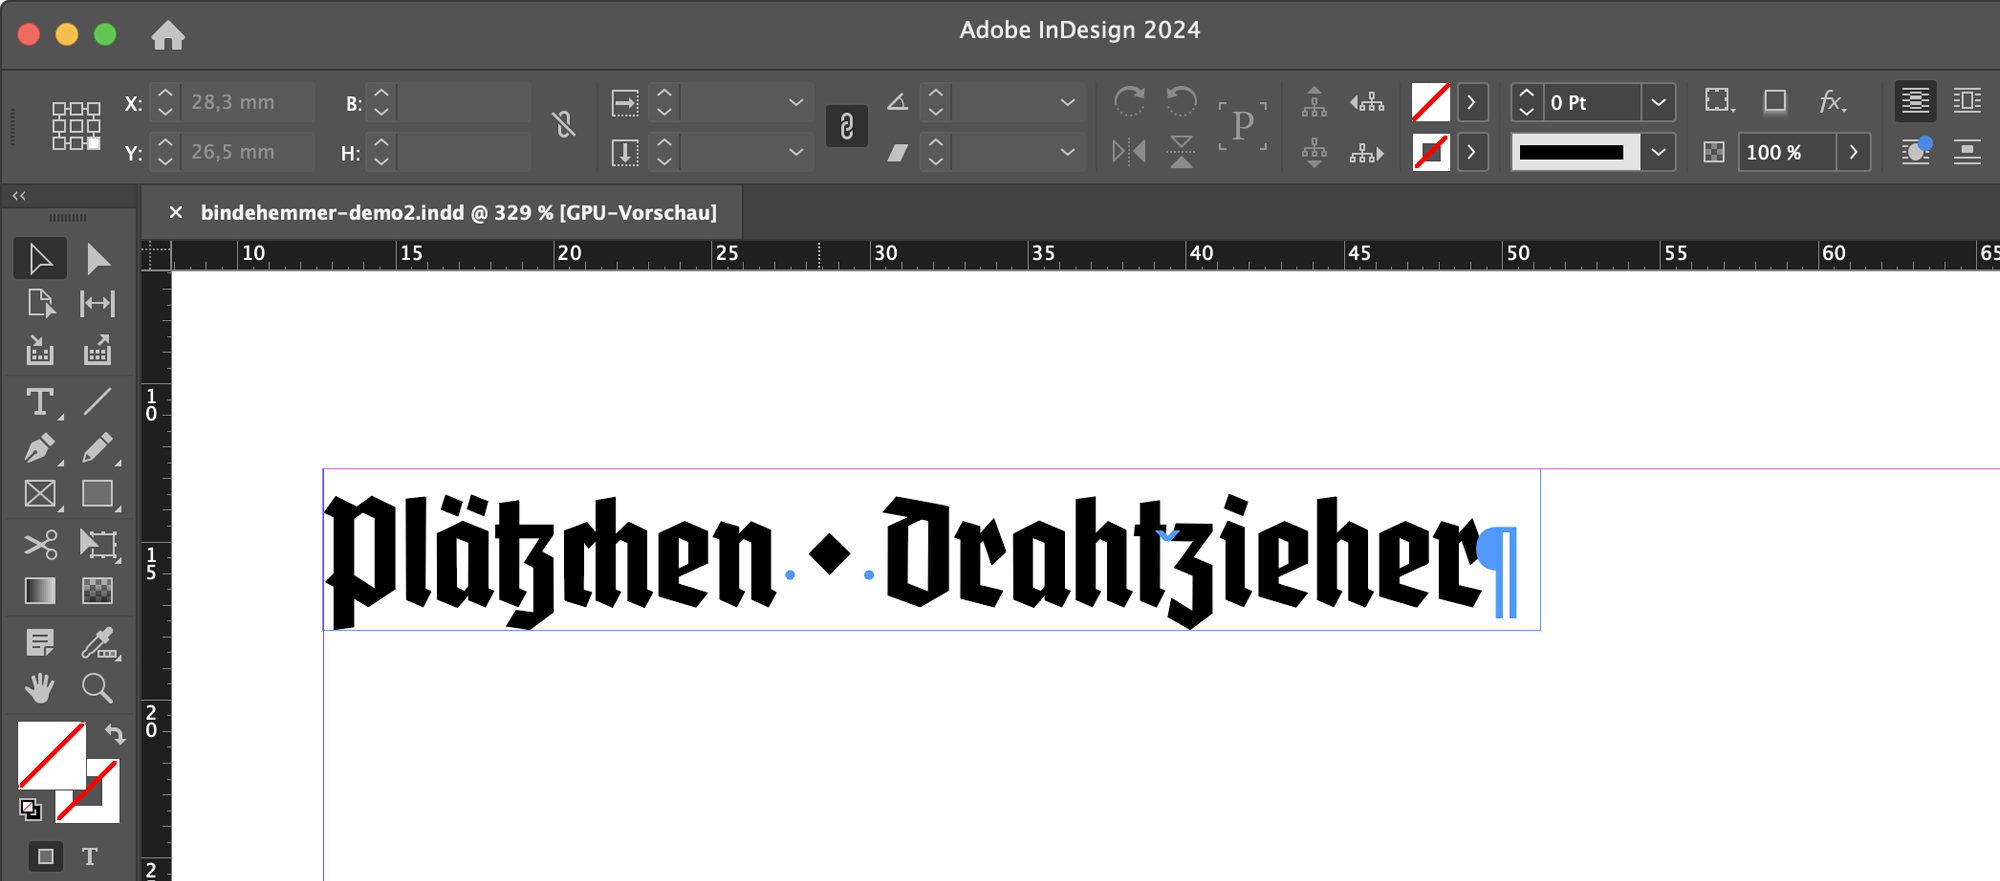
Task: Select the Rectangle Frame tool
Action: click(40, 494)
